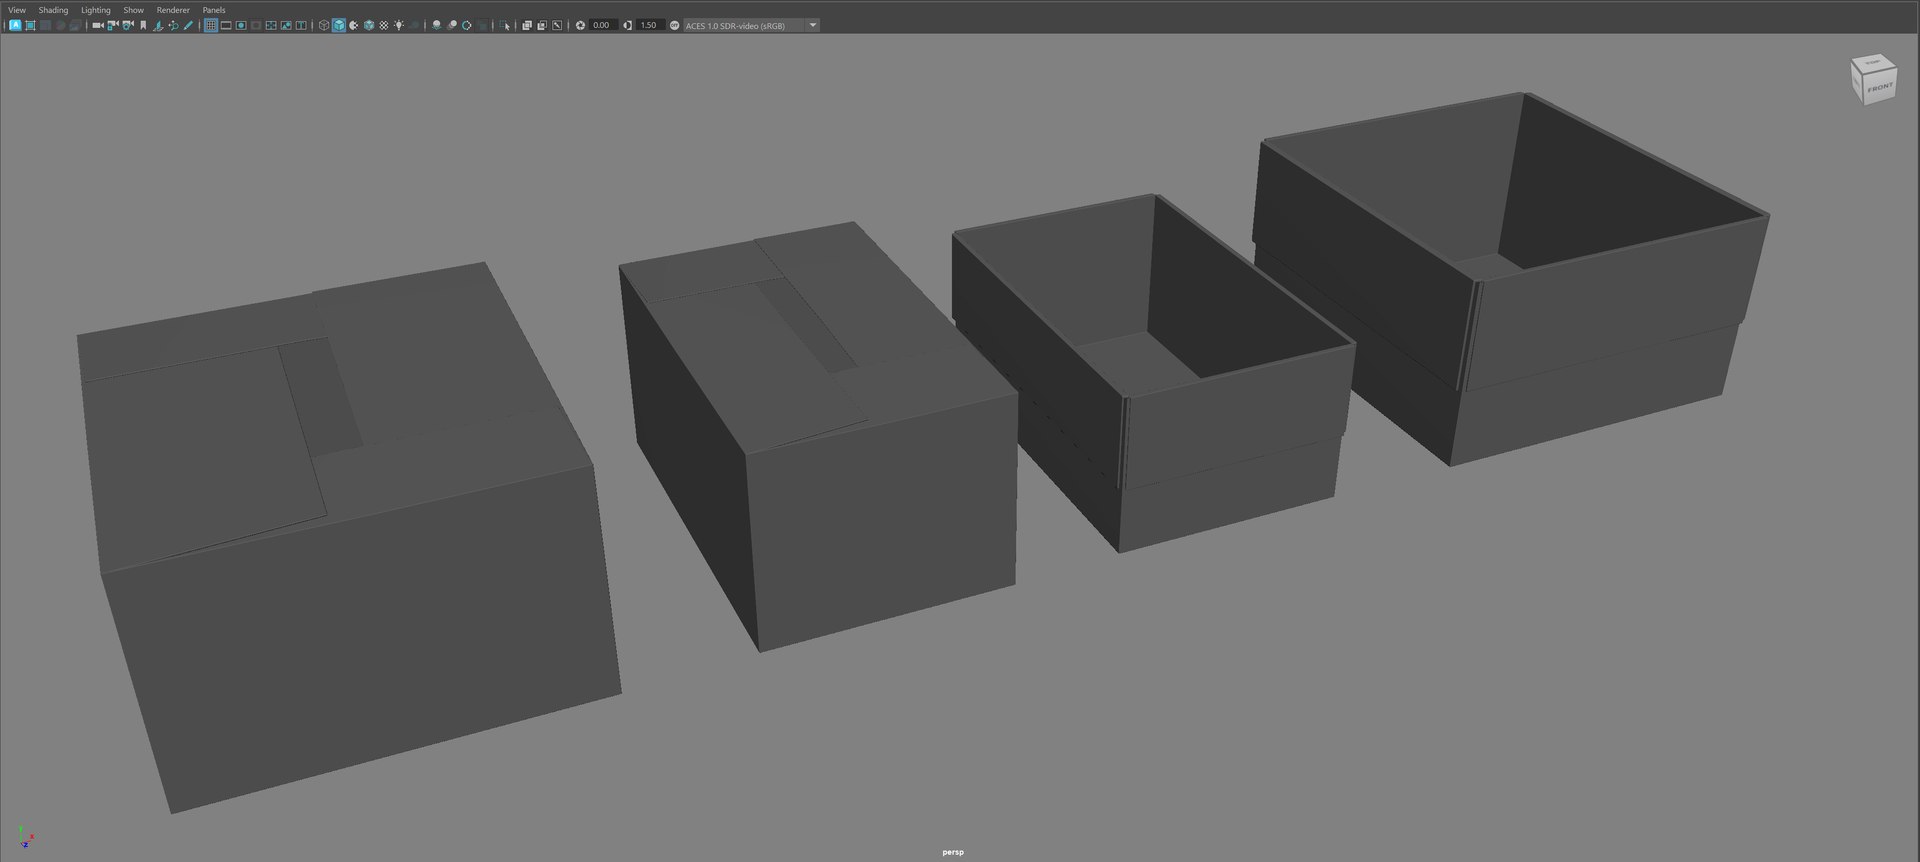Toggle motion blur icon
1920x862 pixels.
click(452, 25)
